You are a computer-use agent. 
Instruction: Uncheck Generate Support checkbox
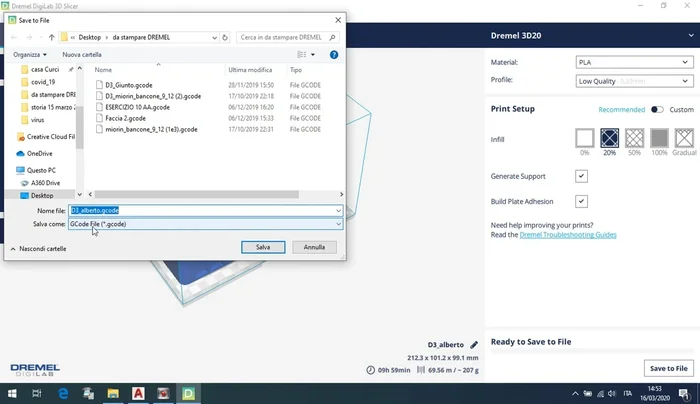581,176
